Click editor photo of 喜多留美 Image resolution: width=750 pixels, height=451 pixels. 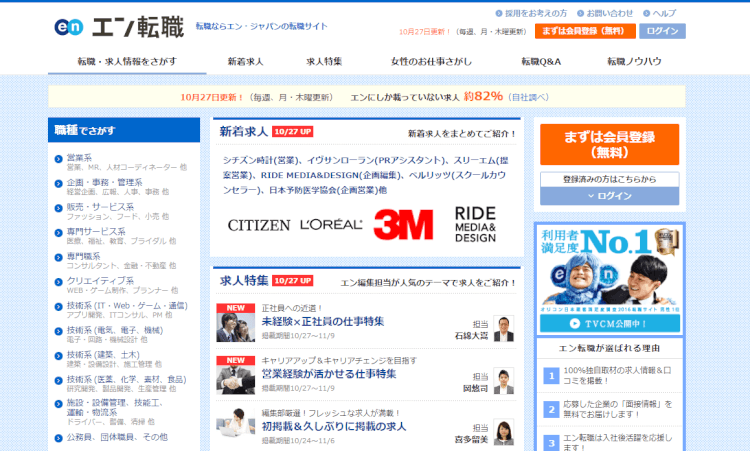[504, 432]
